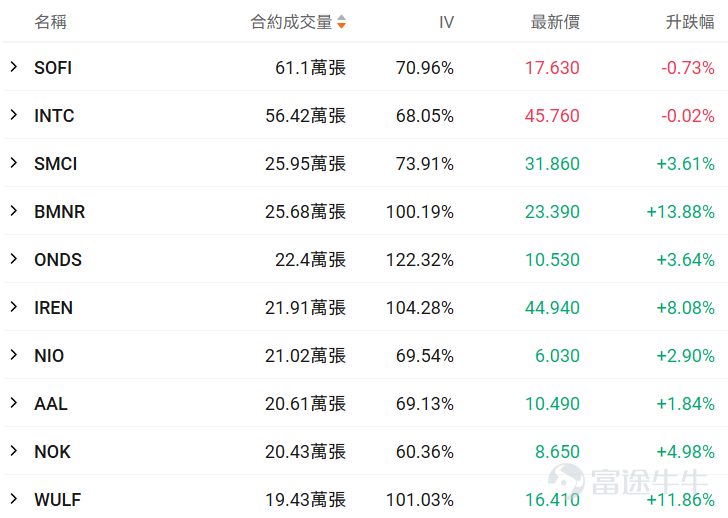The width and height of the screenshot is (728, 518).
Task: Select the SOFI ticker name
Action: click(x=53, y=68)
